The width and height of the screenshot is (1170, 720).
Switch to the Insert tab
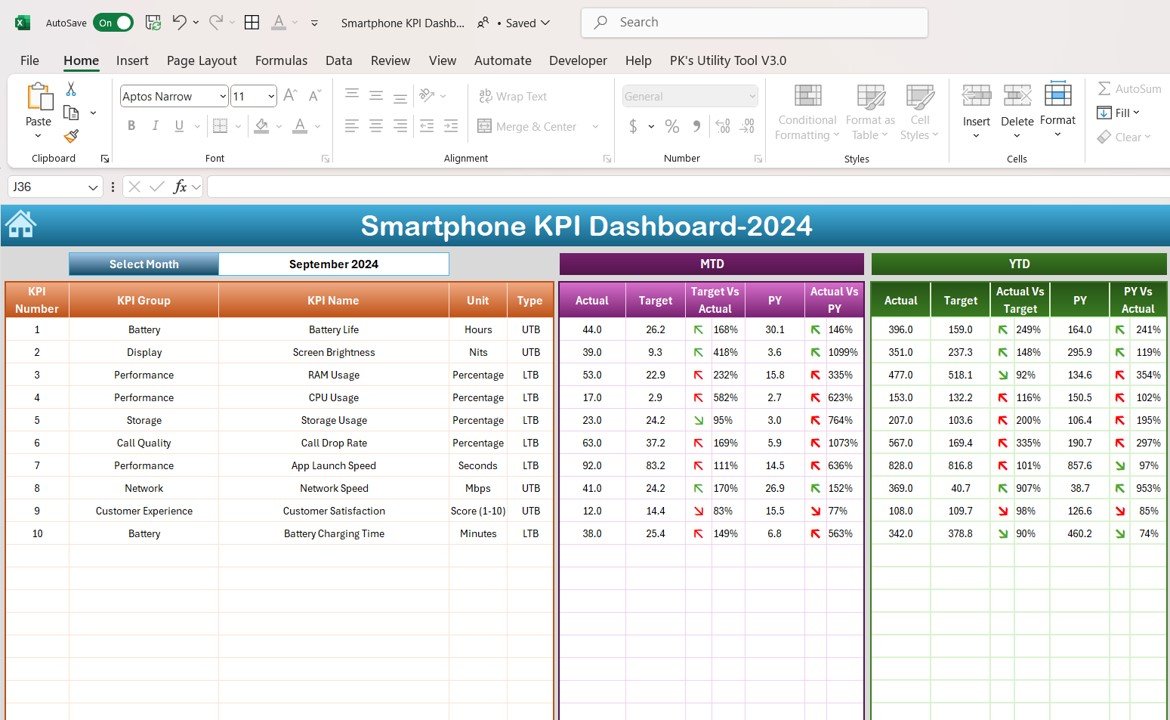click(x=132, y=60)
